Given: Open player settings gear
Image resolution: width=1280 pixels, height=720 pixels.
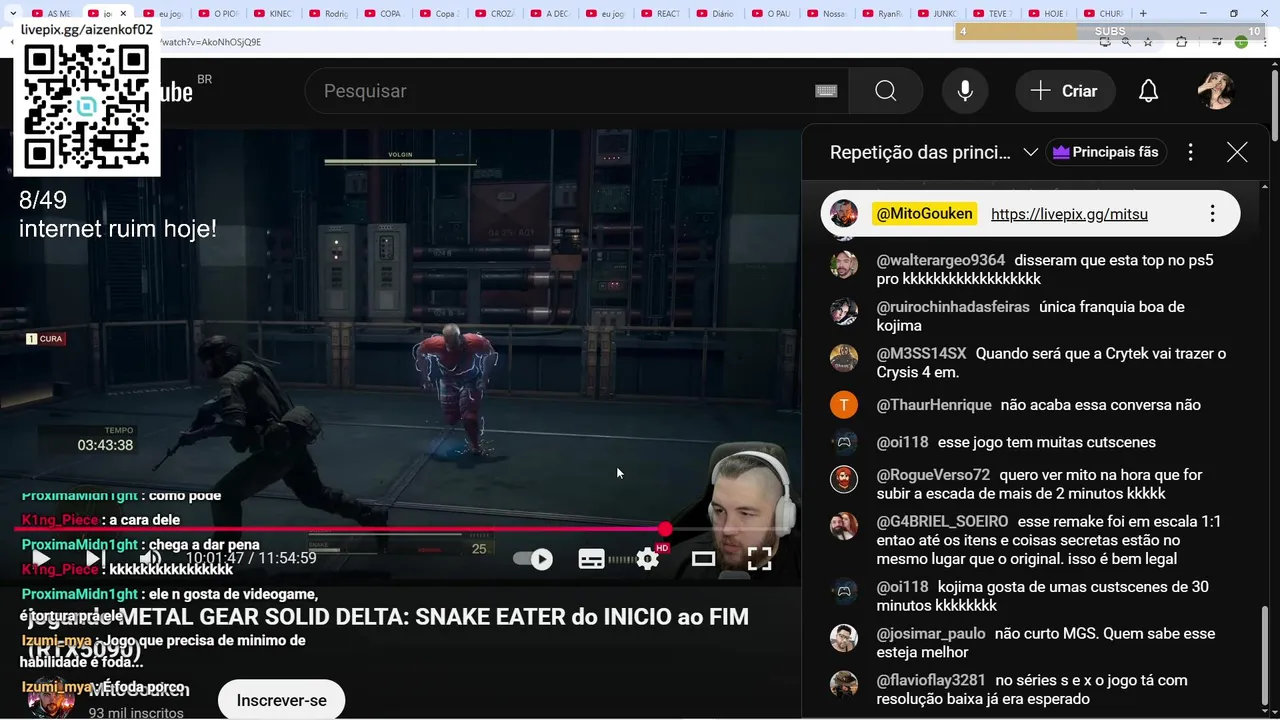Looking at the screenshot, I should pyautogui.click(x=648, y=559).
